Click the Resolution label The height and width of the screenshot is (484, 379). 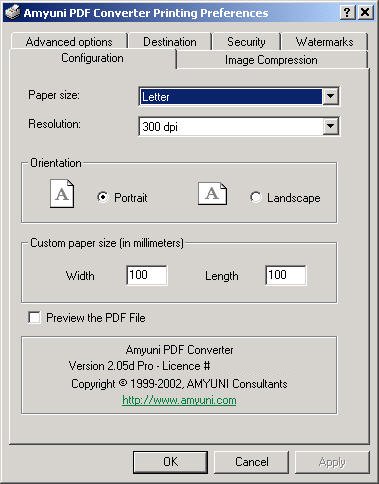click(x=54, y=124)
